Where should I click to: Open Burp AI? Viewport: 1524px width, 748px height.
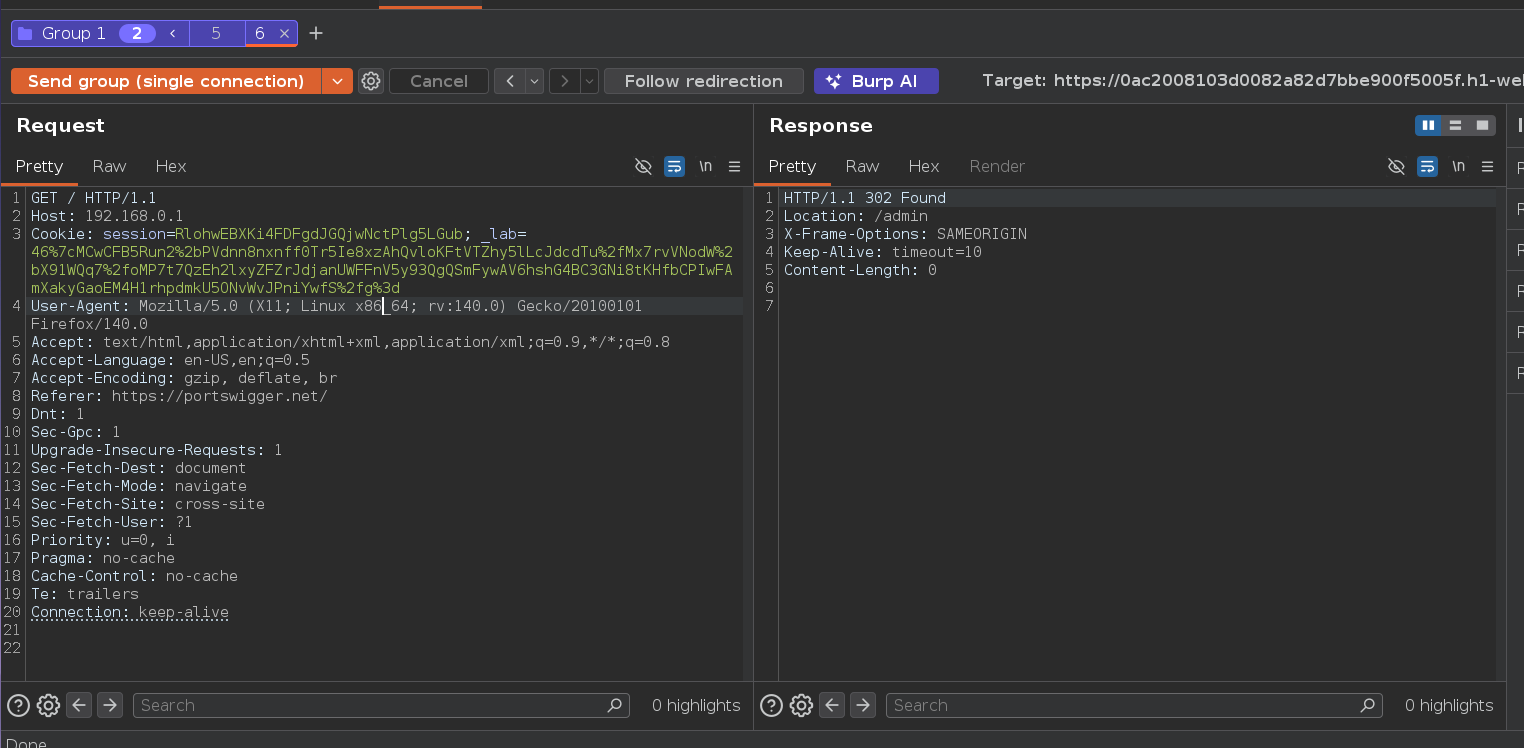pos(876,81)
